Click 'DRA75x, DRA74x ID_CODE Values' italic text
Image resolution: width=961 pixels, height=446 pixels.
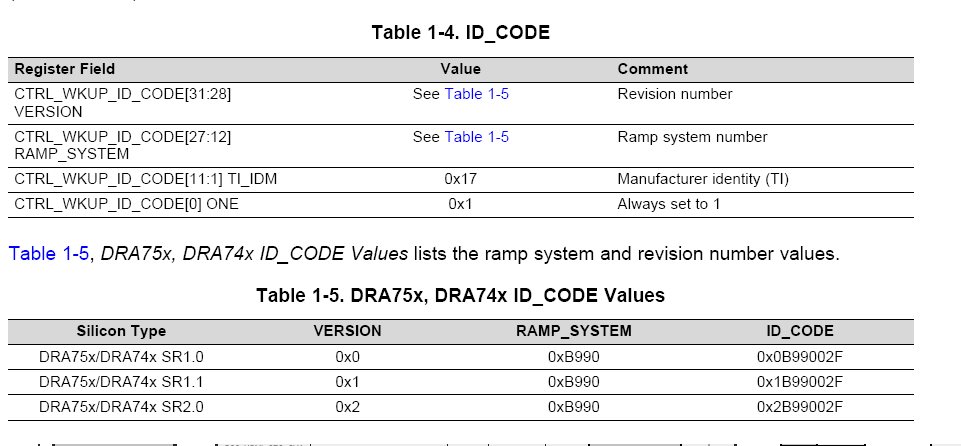(x=254, y=254)
